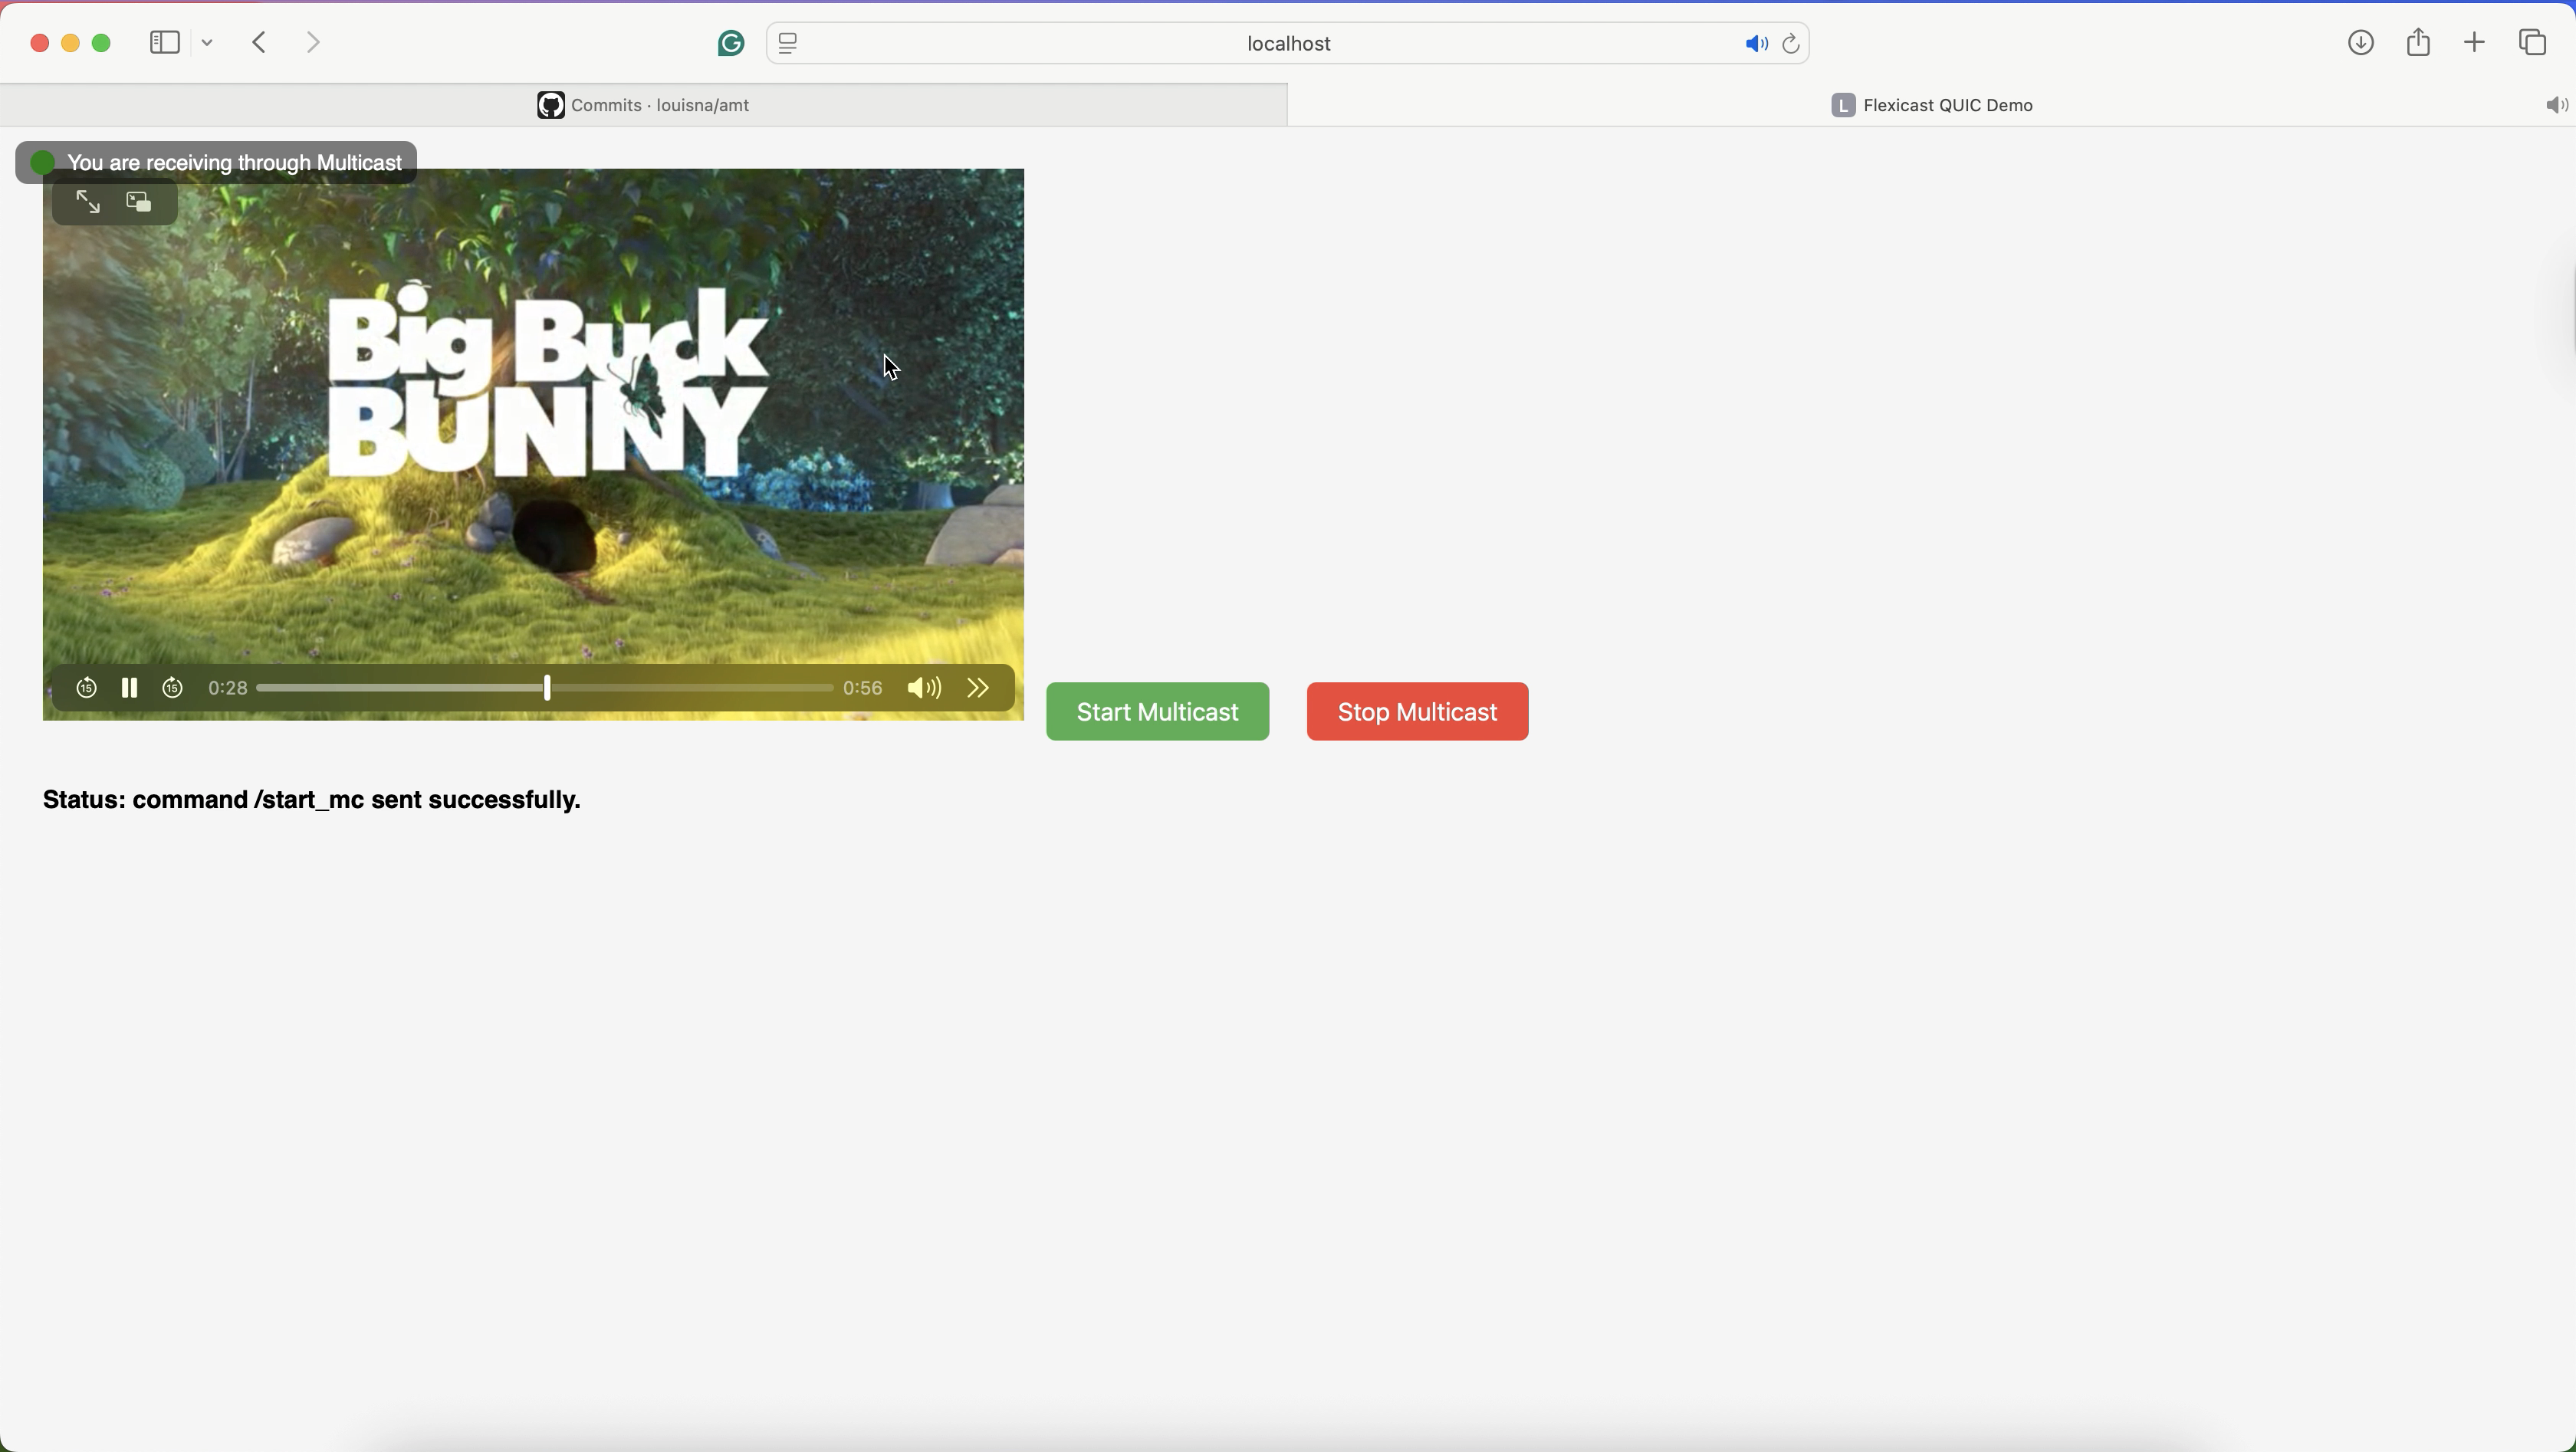Image resolution: width=2576 pixels, height=1452 pixels.
Task: Enter video full screen mode
Action: 88,203
